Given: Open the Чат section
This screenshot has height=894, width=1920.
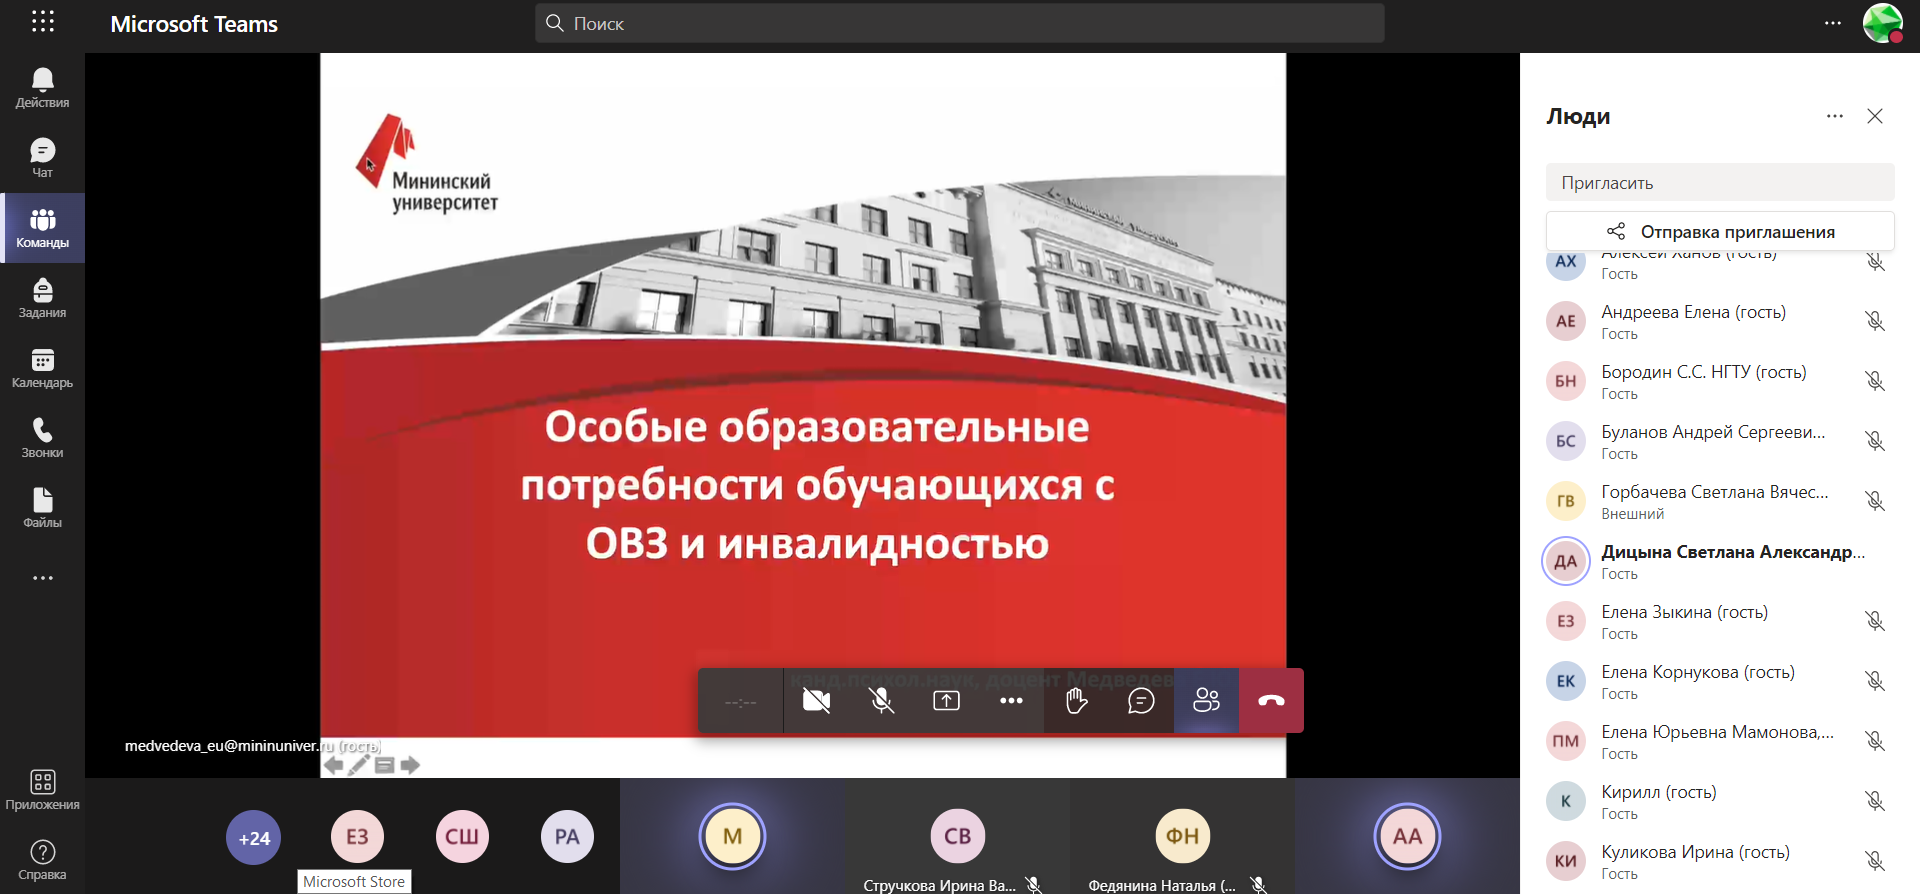Looking at the screenshot, I should (x=42, y=158).
